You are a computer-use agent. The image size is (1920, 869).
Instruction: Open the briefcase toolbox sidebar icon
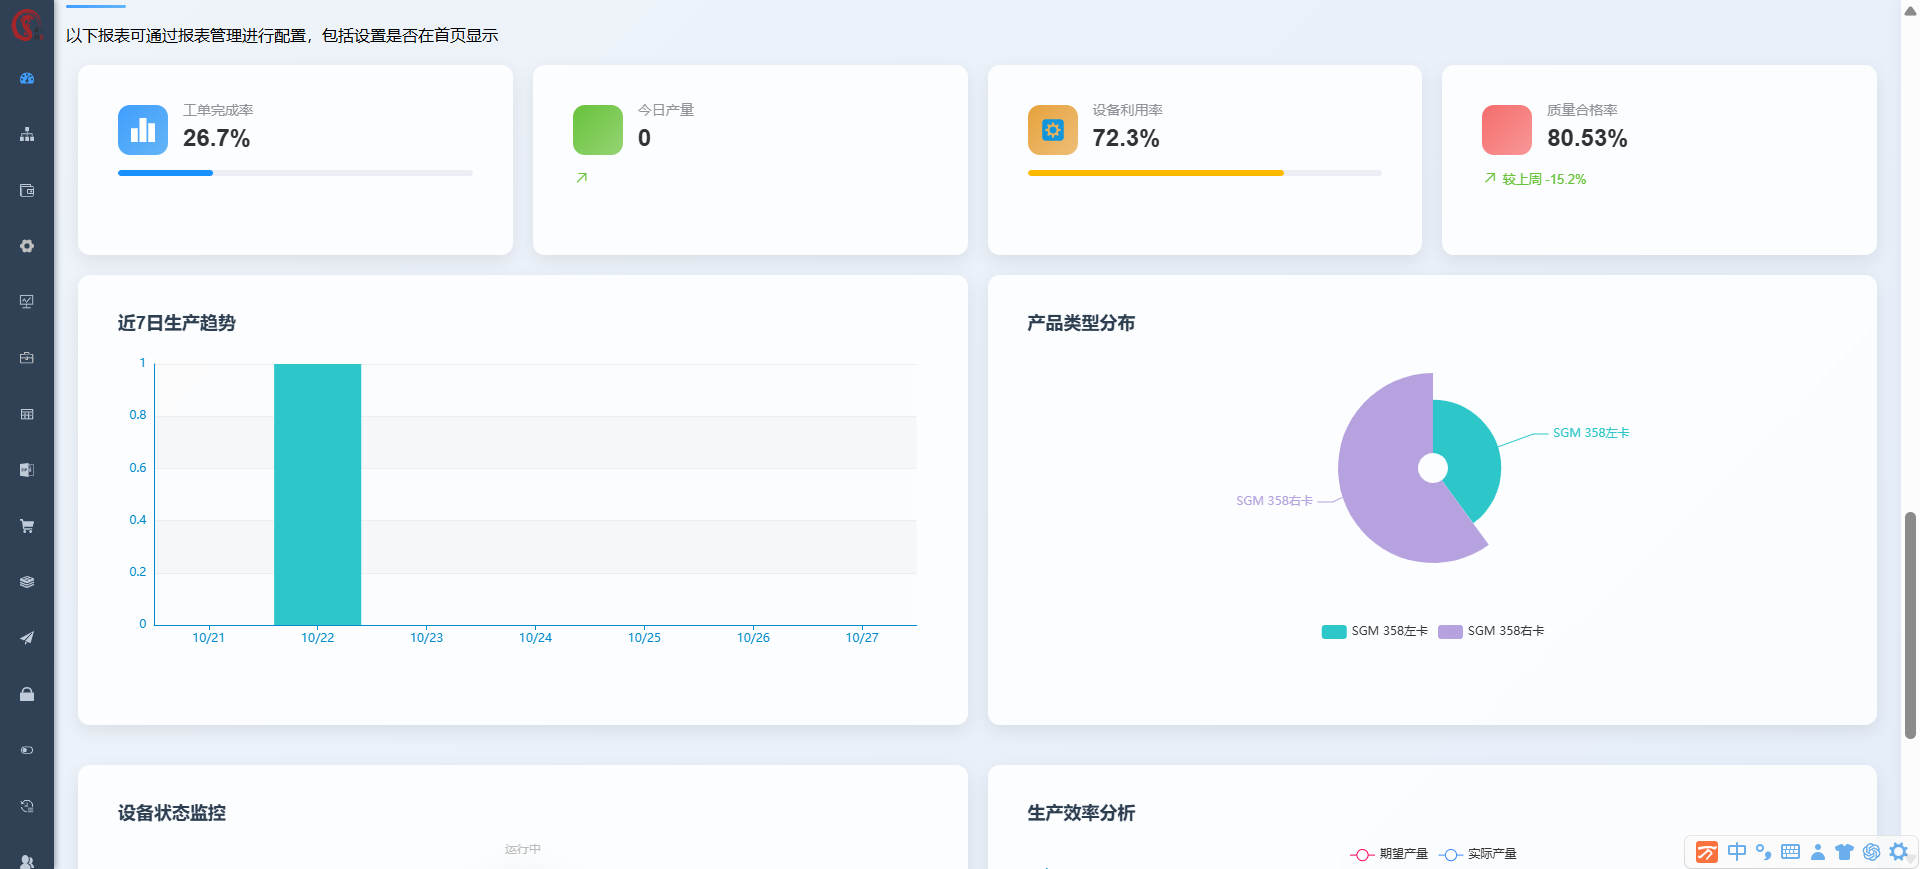coord(27,358)
